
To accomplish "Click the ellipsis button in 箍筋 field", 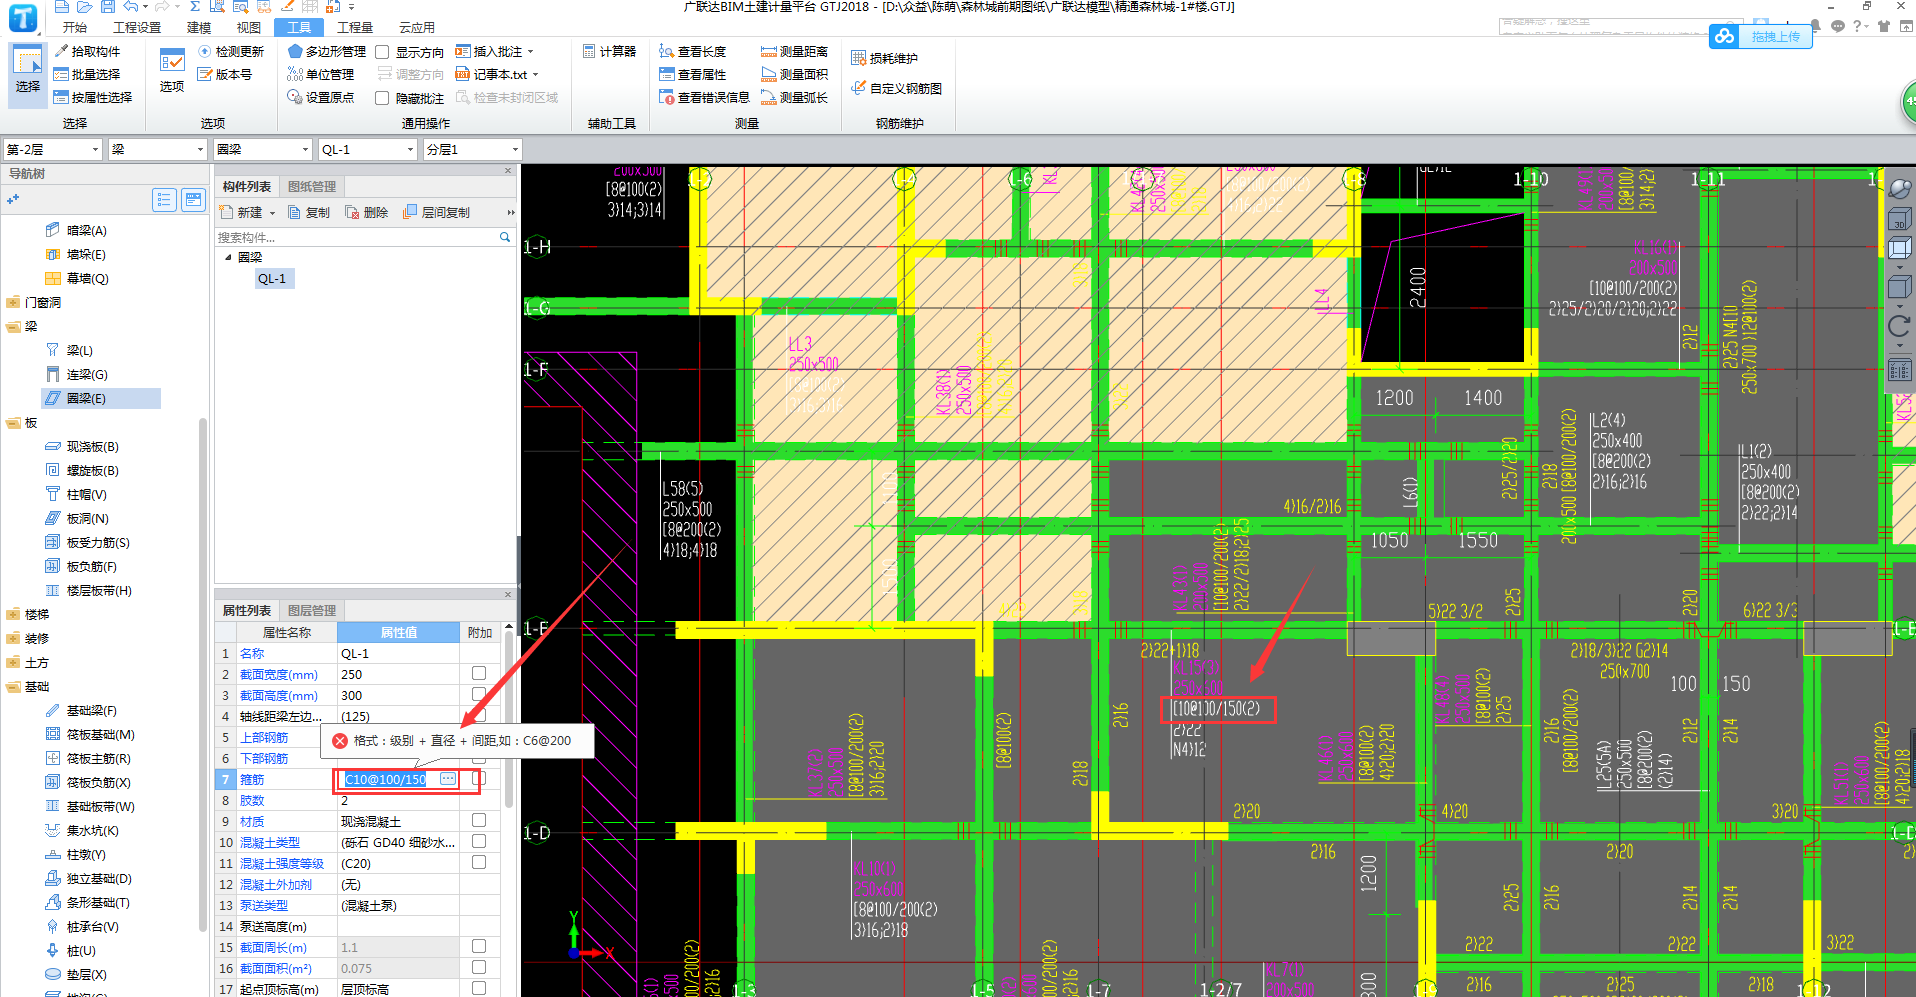I will 448,778.
